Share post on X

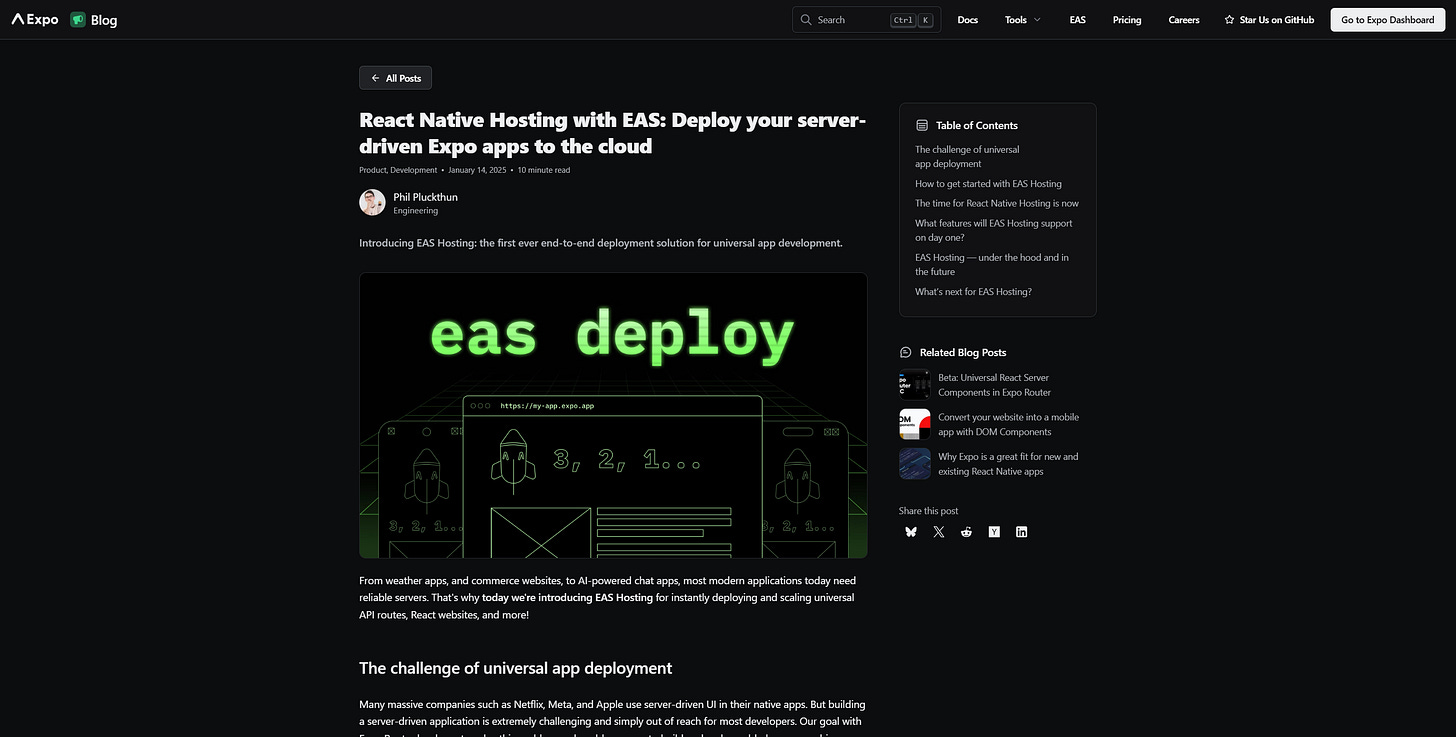[x=938, y=532]
